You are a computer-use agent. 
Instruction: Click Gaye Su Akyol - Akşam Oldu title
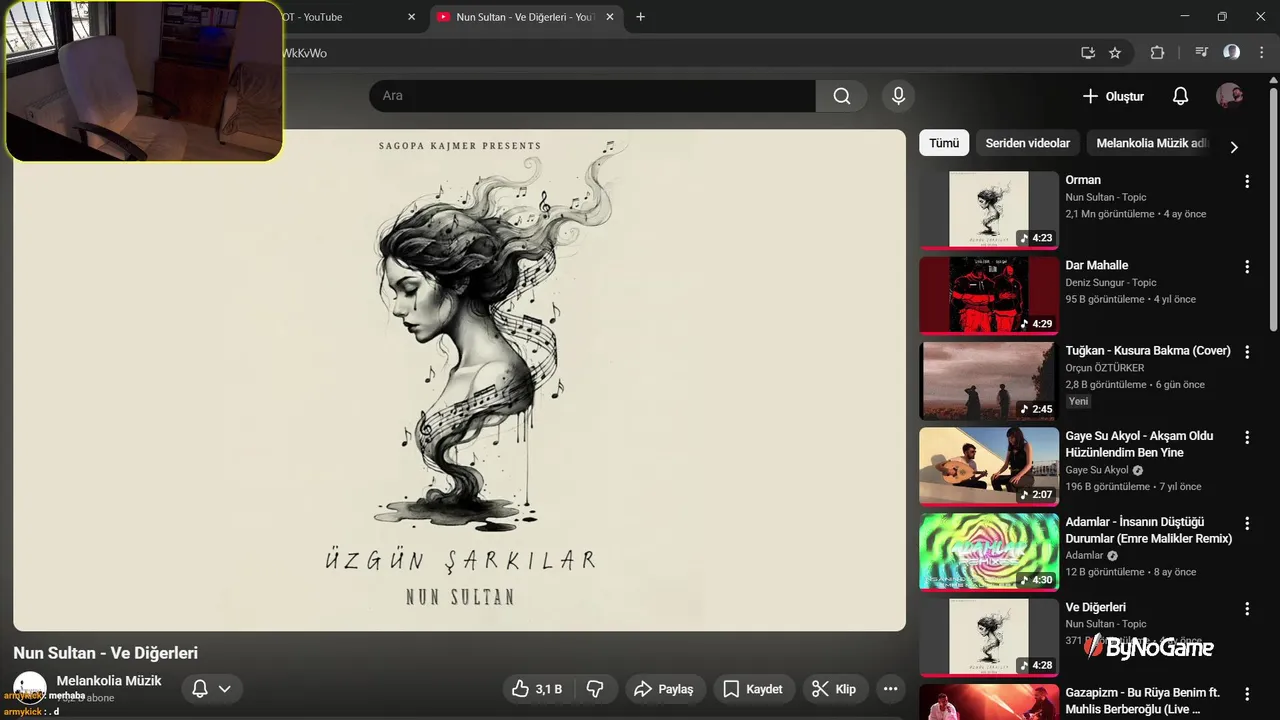pyautogui.click(x=1140, y=444)
